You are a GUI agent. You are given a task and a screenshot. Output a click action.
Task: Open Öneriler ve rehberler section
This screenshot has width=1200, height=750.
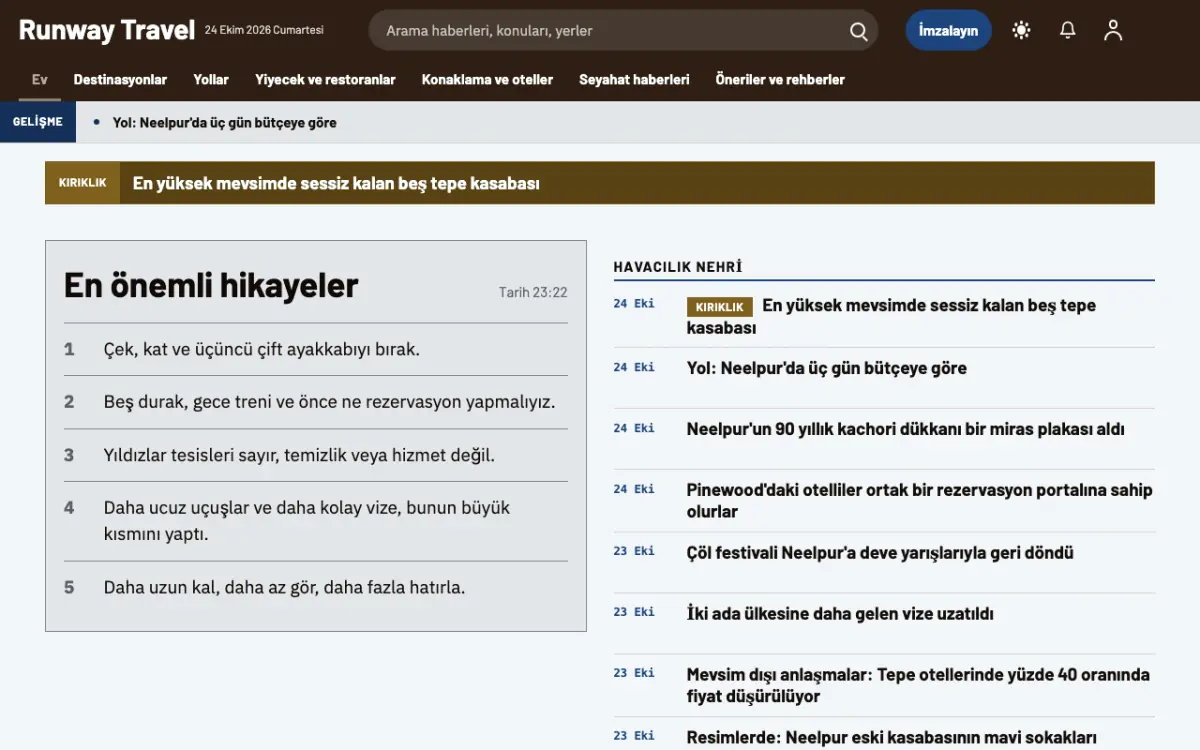[780, 79]
